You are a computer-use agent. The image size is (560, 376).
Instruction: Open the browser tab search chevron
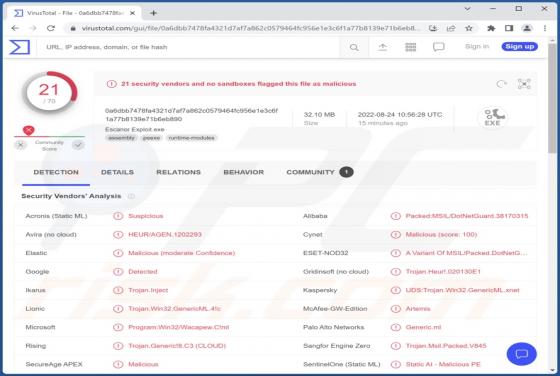[467, 9]
